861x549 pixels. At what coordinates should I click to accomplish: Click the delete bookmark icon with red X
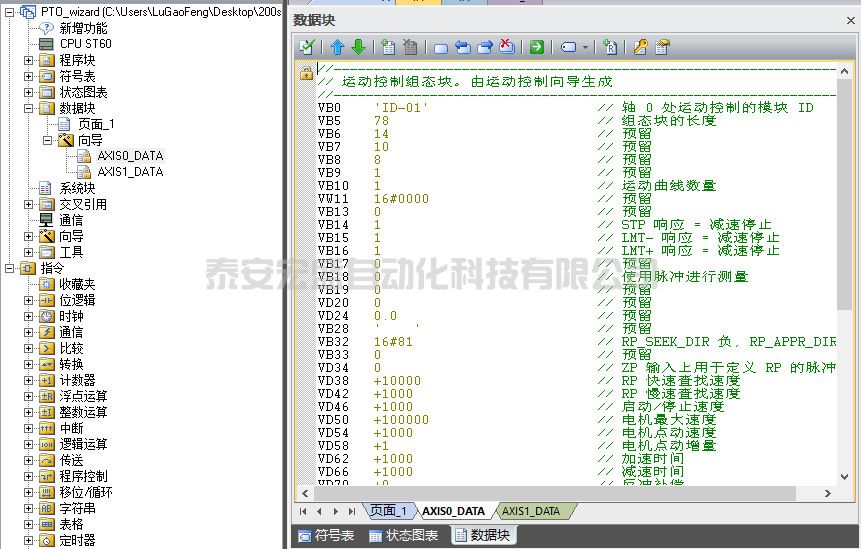pos(507,47)
